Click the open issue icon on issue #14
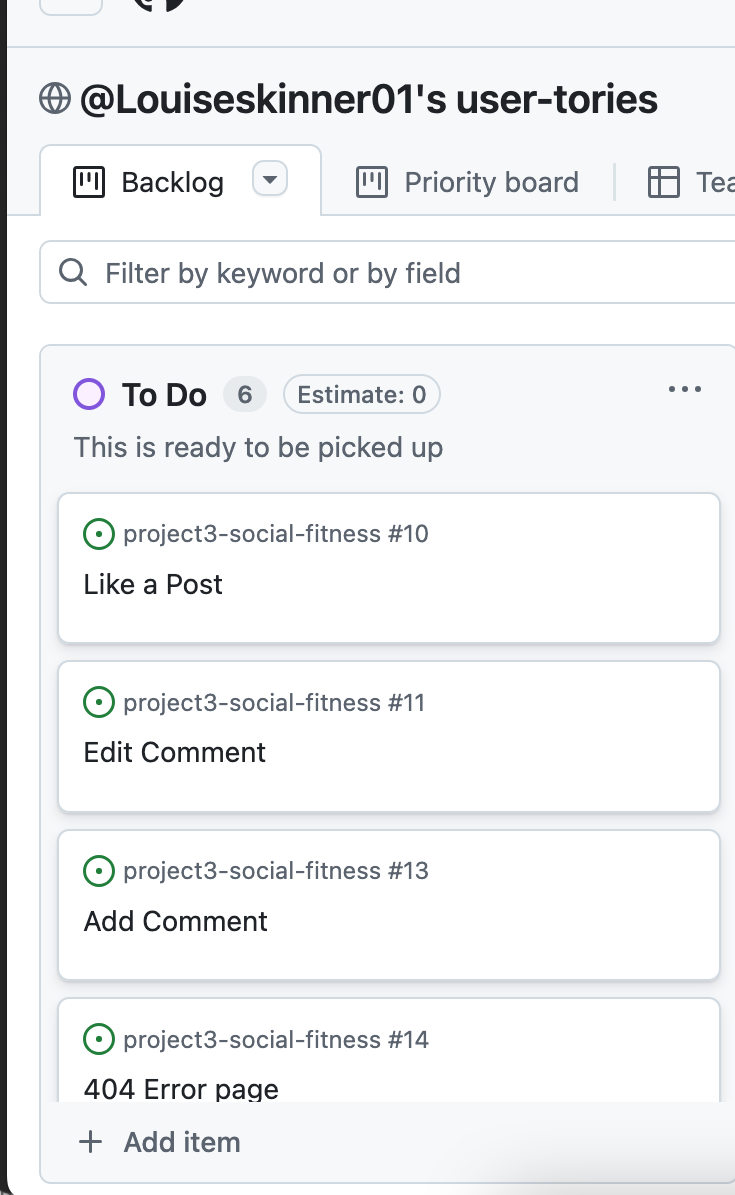This screenshot has height=1195, width=735. [x=98, y=1040]
